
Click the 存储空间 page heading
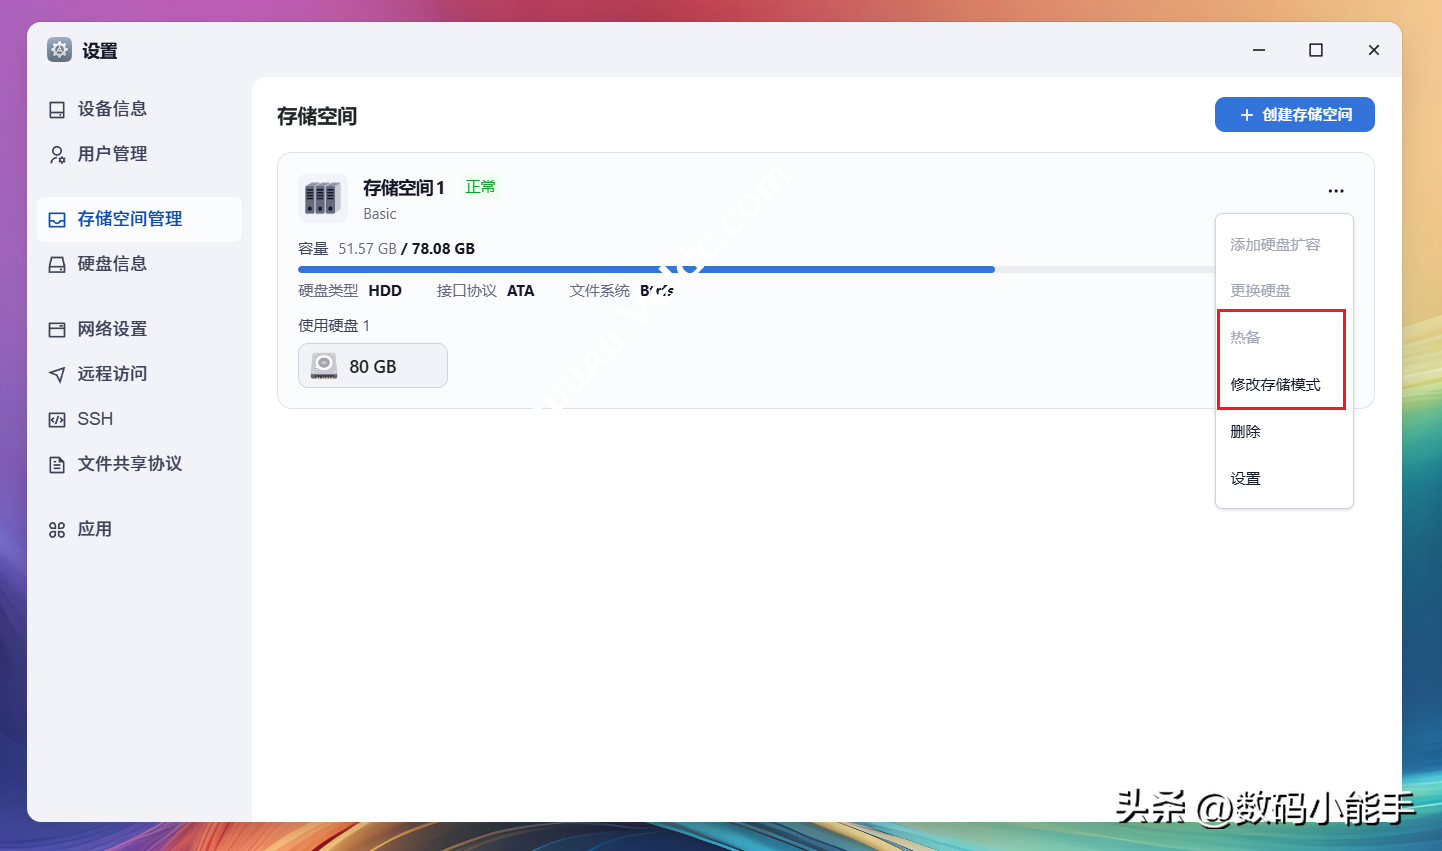tap(317, 117)
